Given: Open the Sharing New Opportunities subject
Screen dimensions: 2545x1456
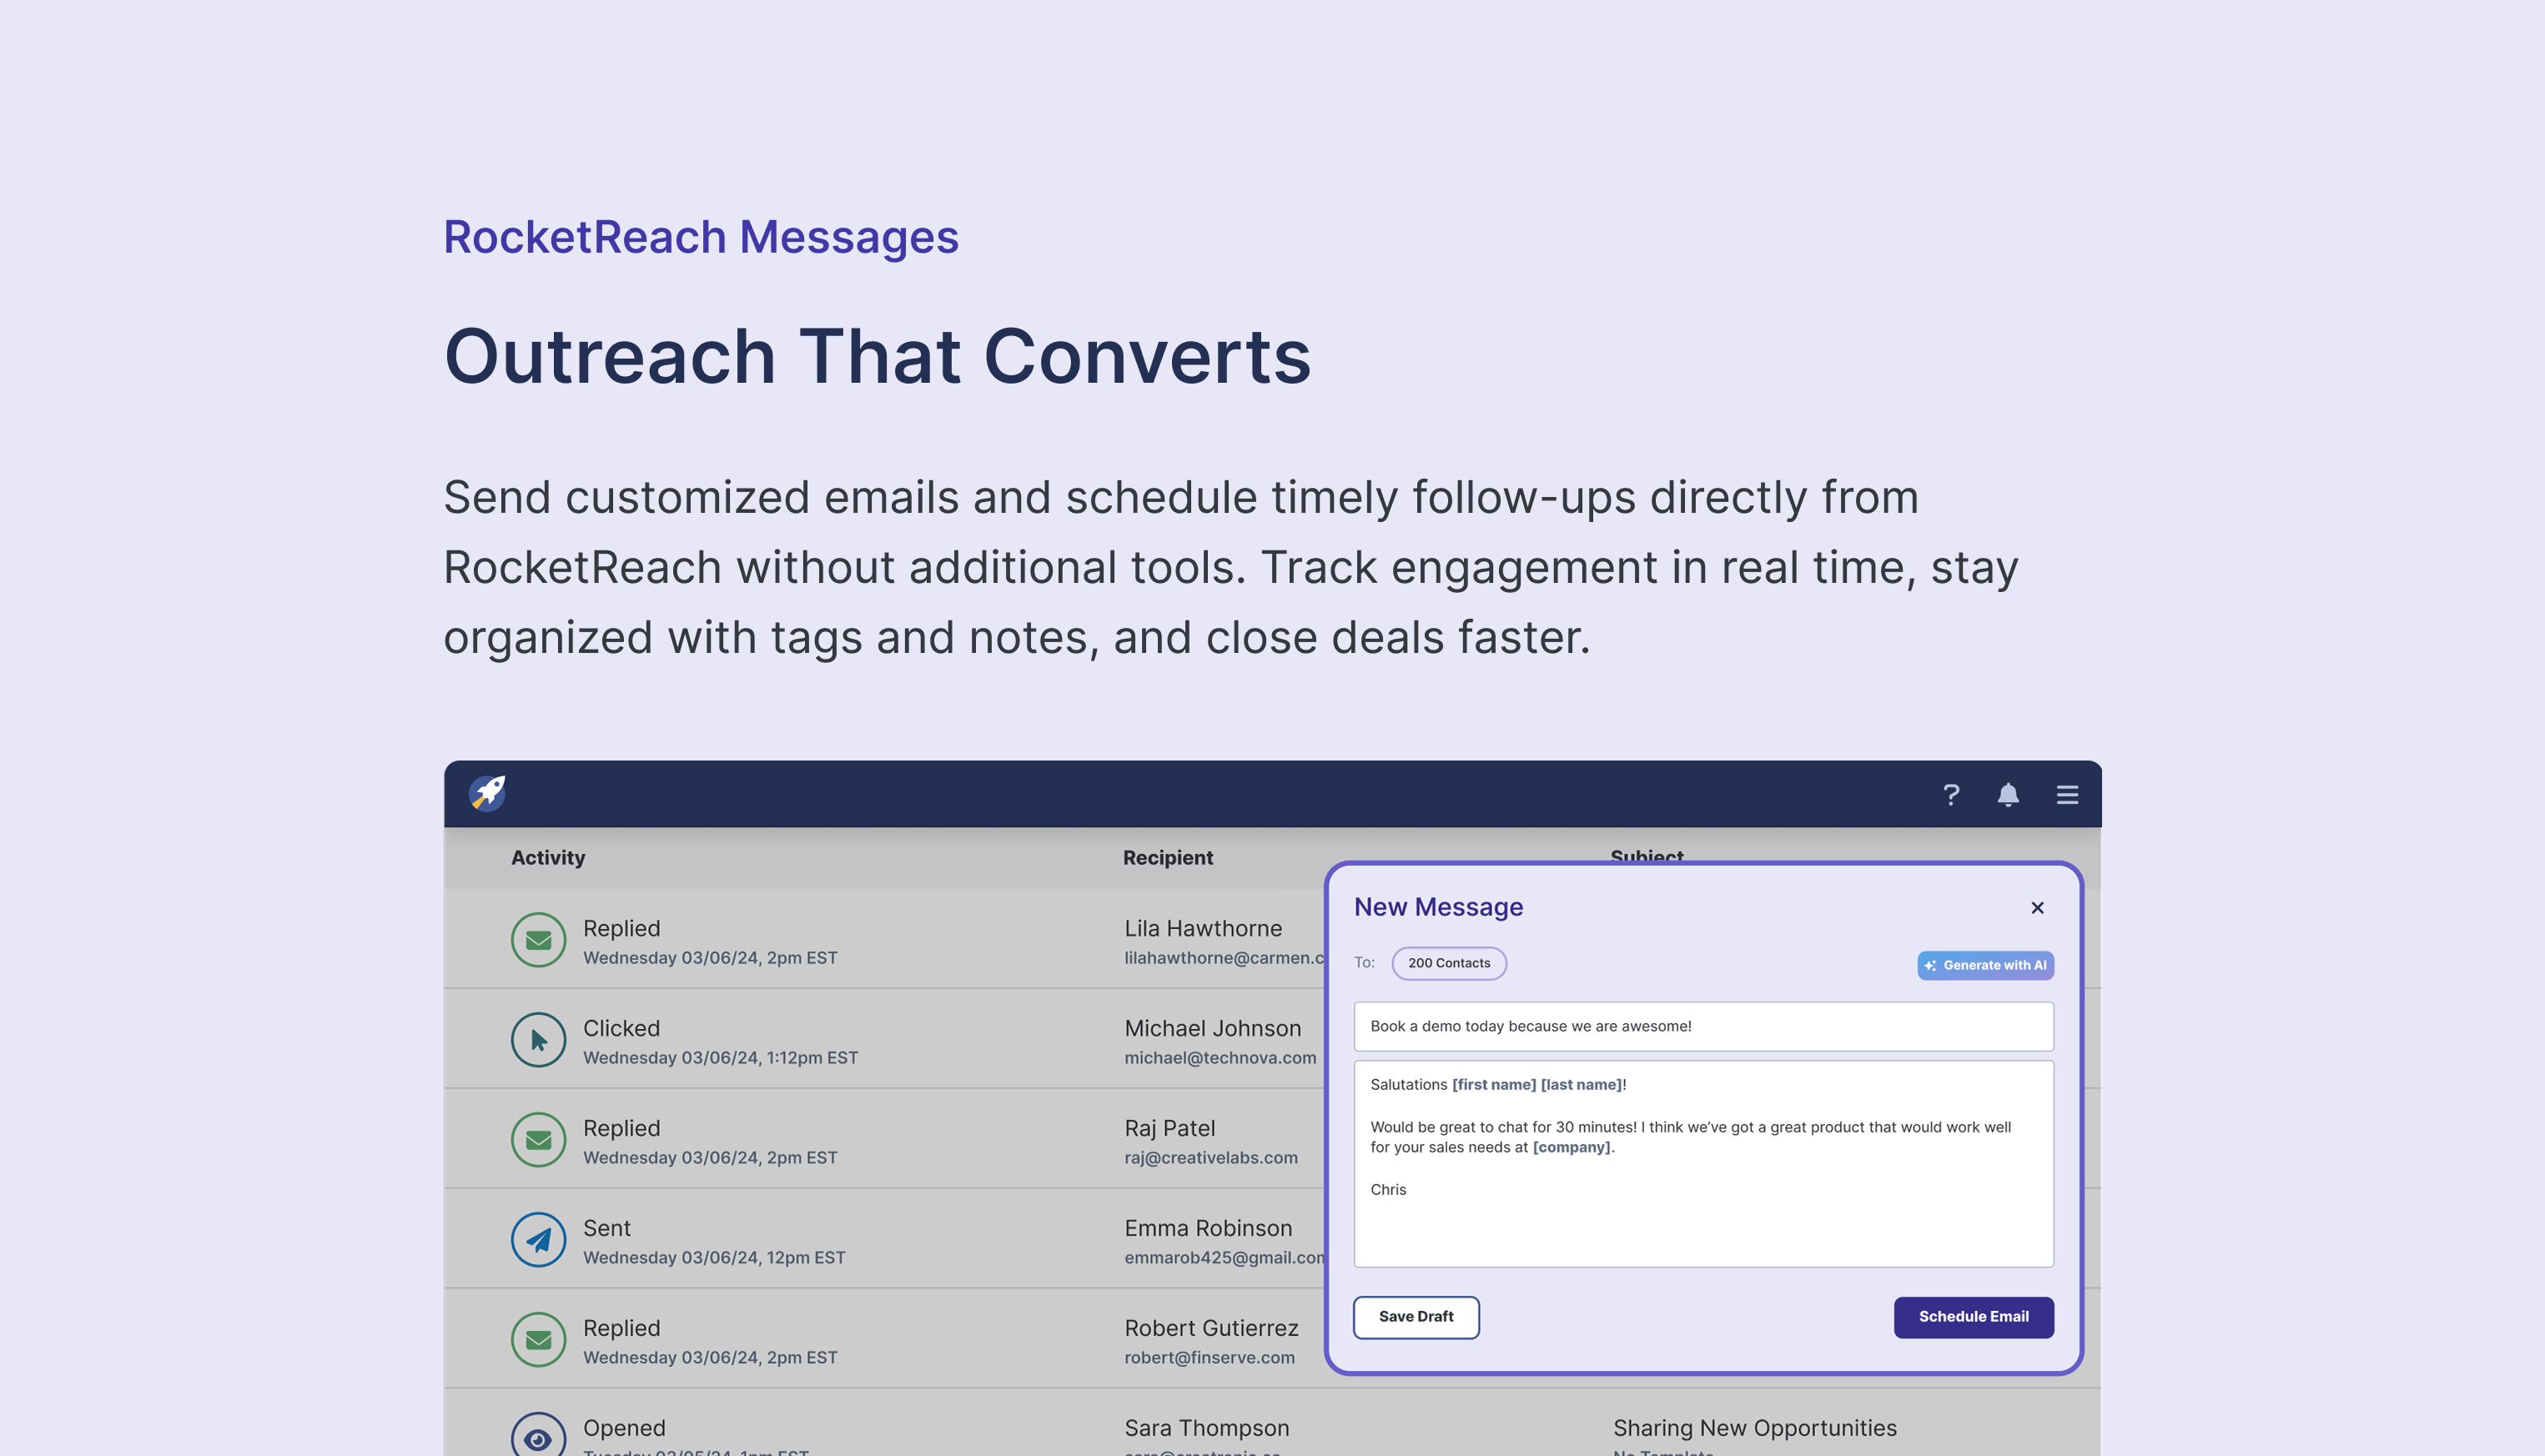Looking at the screenshot, I should pos(1754,1428).
